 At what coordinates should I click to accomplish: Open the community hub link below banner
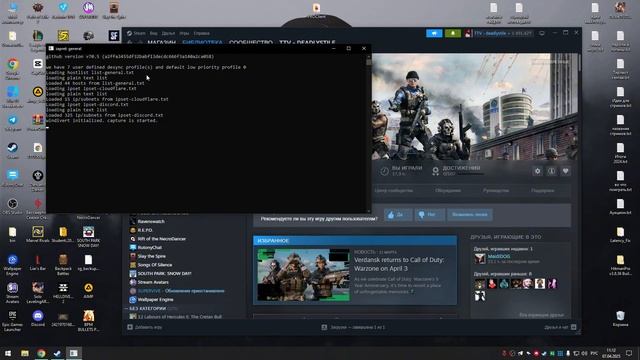pyautogui.click(x=393, y=191)
